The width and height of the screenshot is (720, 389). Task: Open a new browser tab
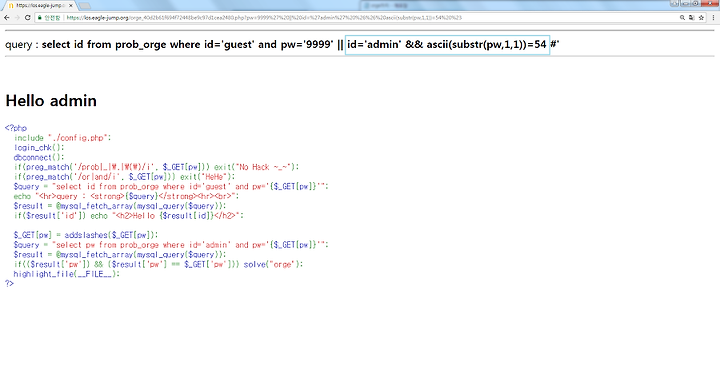point(84,6)
